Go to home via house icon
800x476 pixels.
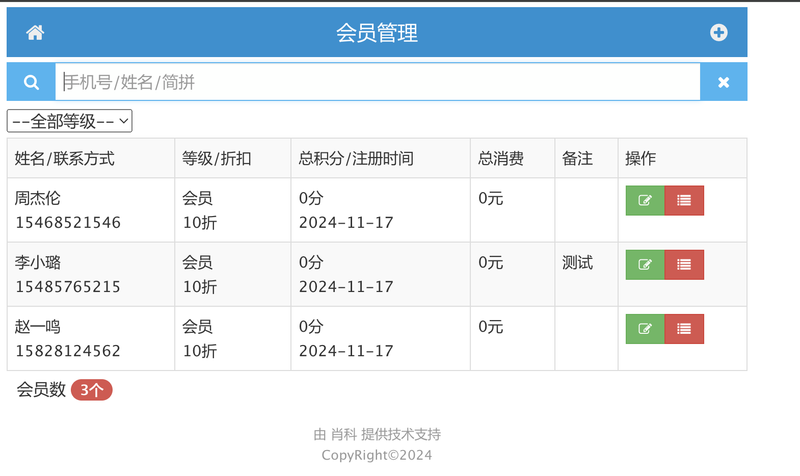tap(35, 33)
